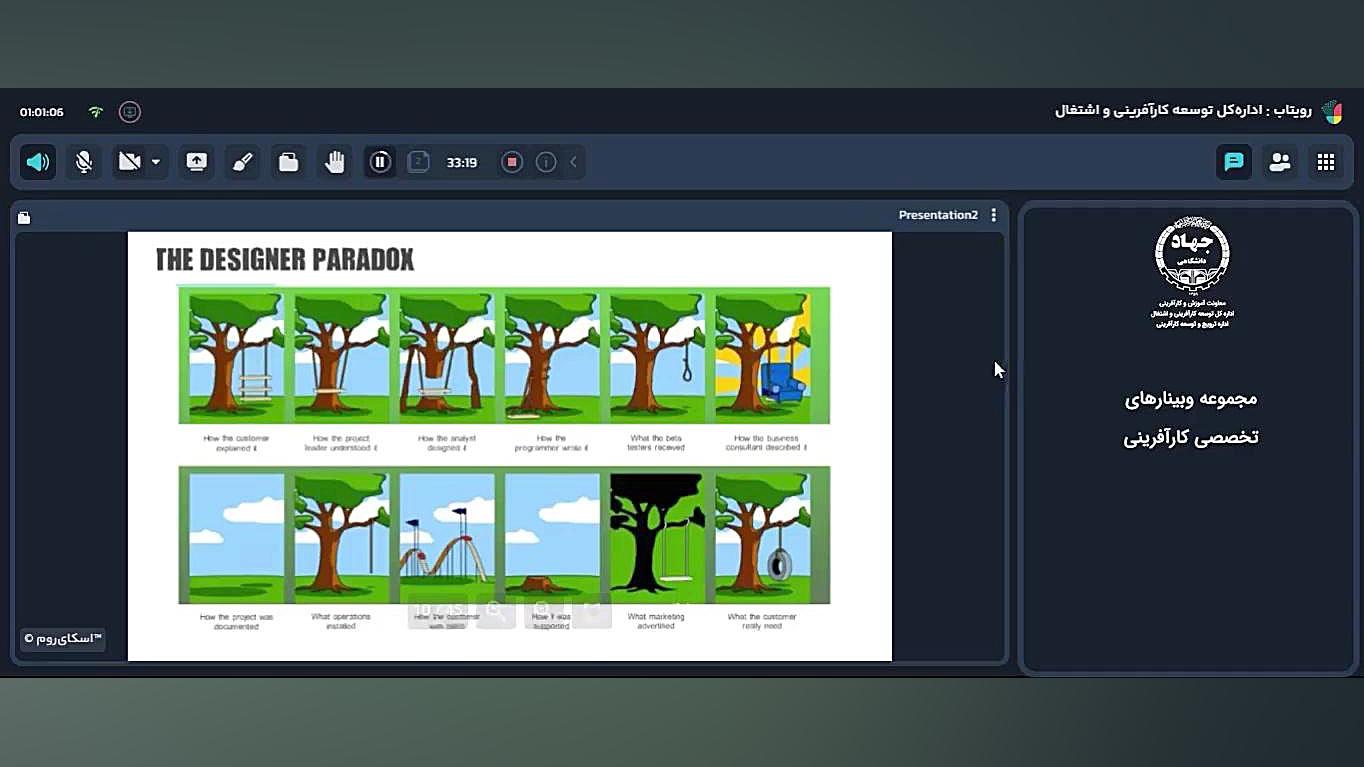This screenshot has width=1364, height=767.
Task: Click caption What marketing advertised
Action: coord(657,622)
